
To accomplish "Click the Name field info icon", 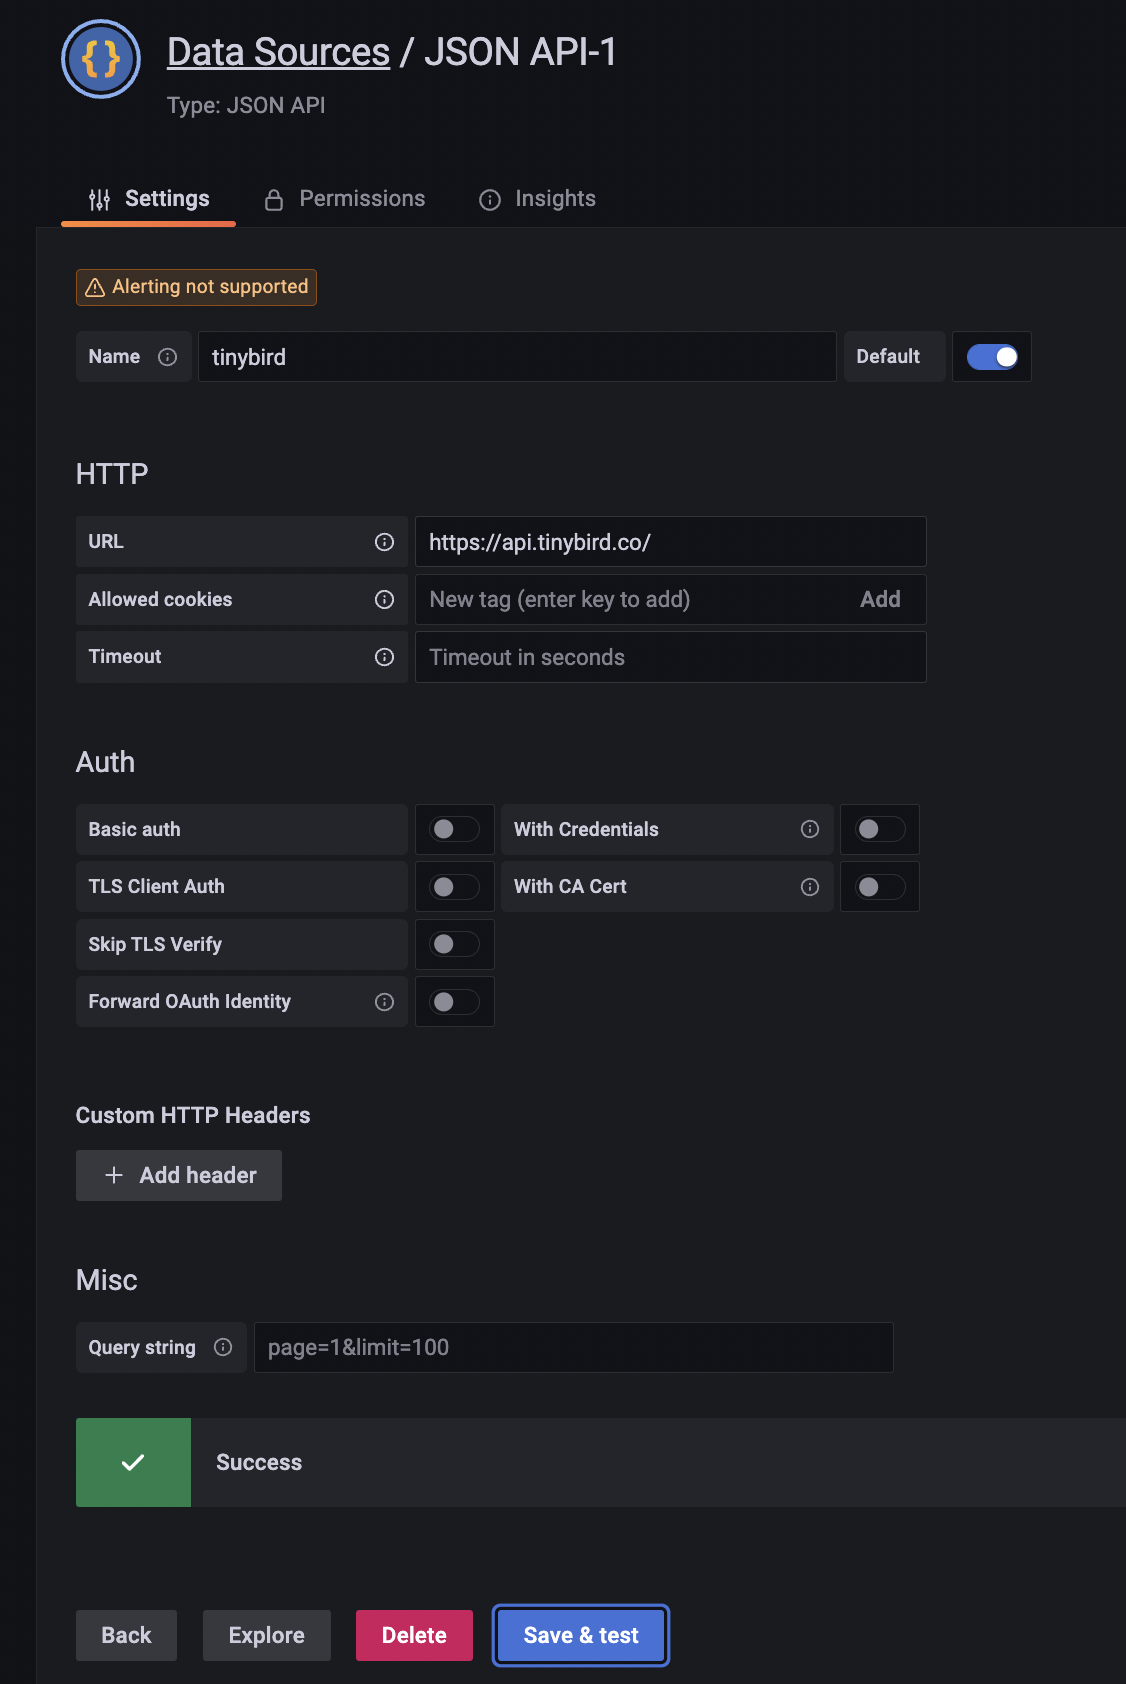I will pos(168,357).
